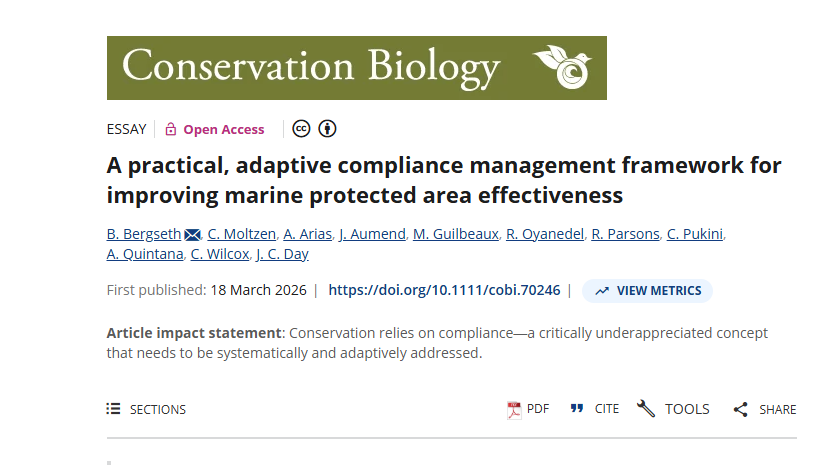The height and width of the screenshot is (465, 818).
Task: Click the envelope icon beside B. Bergseth
Action: coord(193,235)
